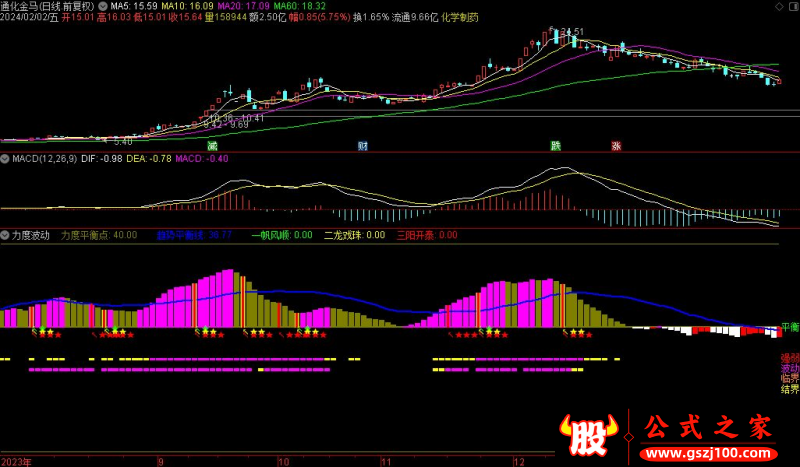The height and width of the screenshot is (467, 800).
Task: Click the blue 财 event marker
Action: pos(362,146)
